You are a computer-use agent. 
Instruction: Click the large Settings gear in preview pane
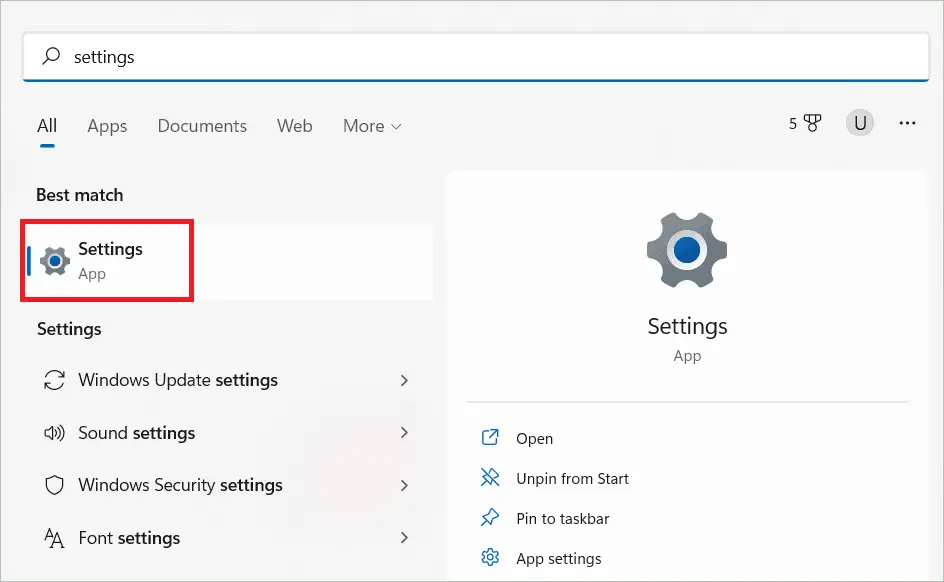(687, 250)
